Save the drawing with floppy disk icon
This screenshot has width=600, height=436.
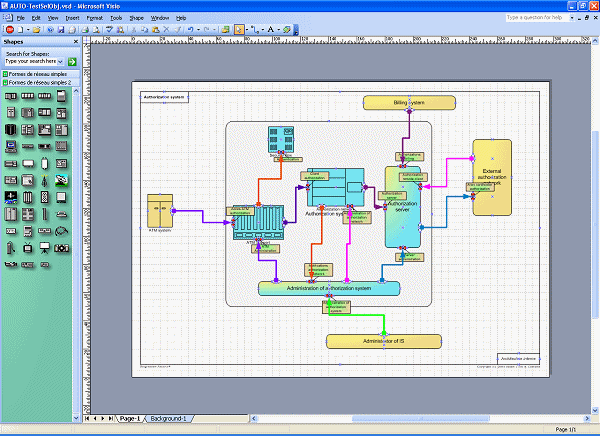coord(61,29)
